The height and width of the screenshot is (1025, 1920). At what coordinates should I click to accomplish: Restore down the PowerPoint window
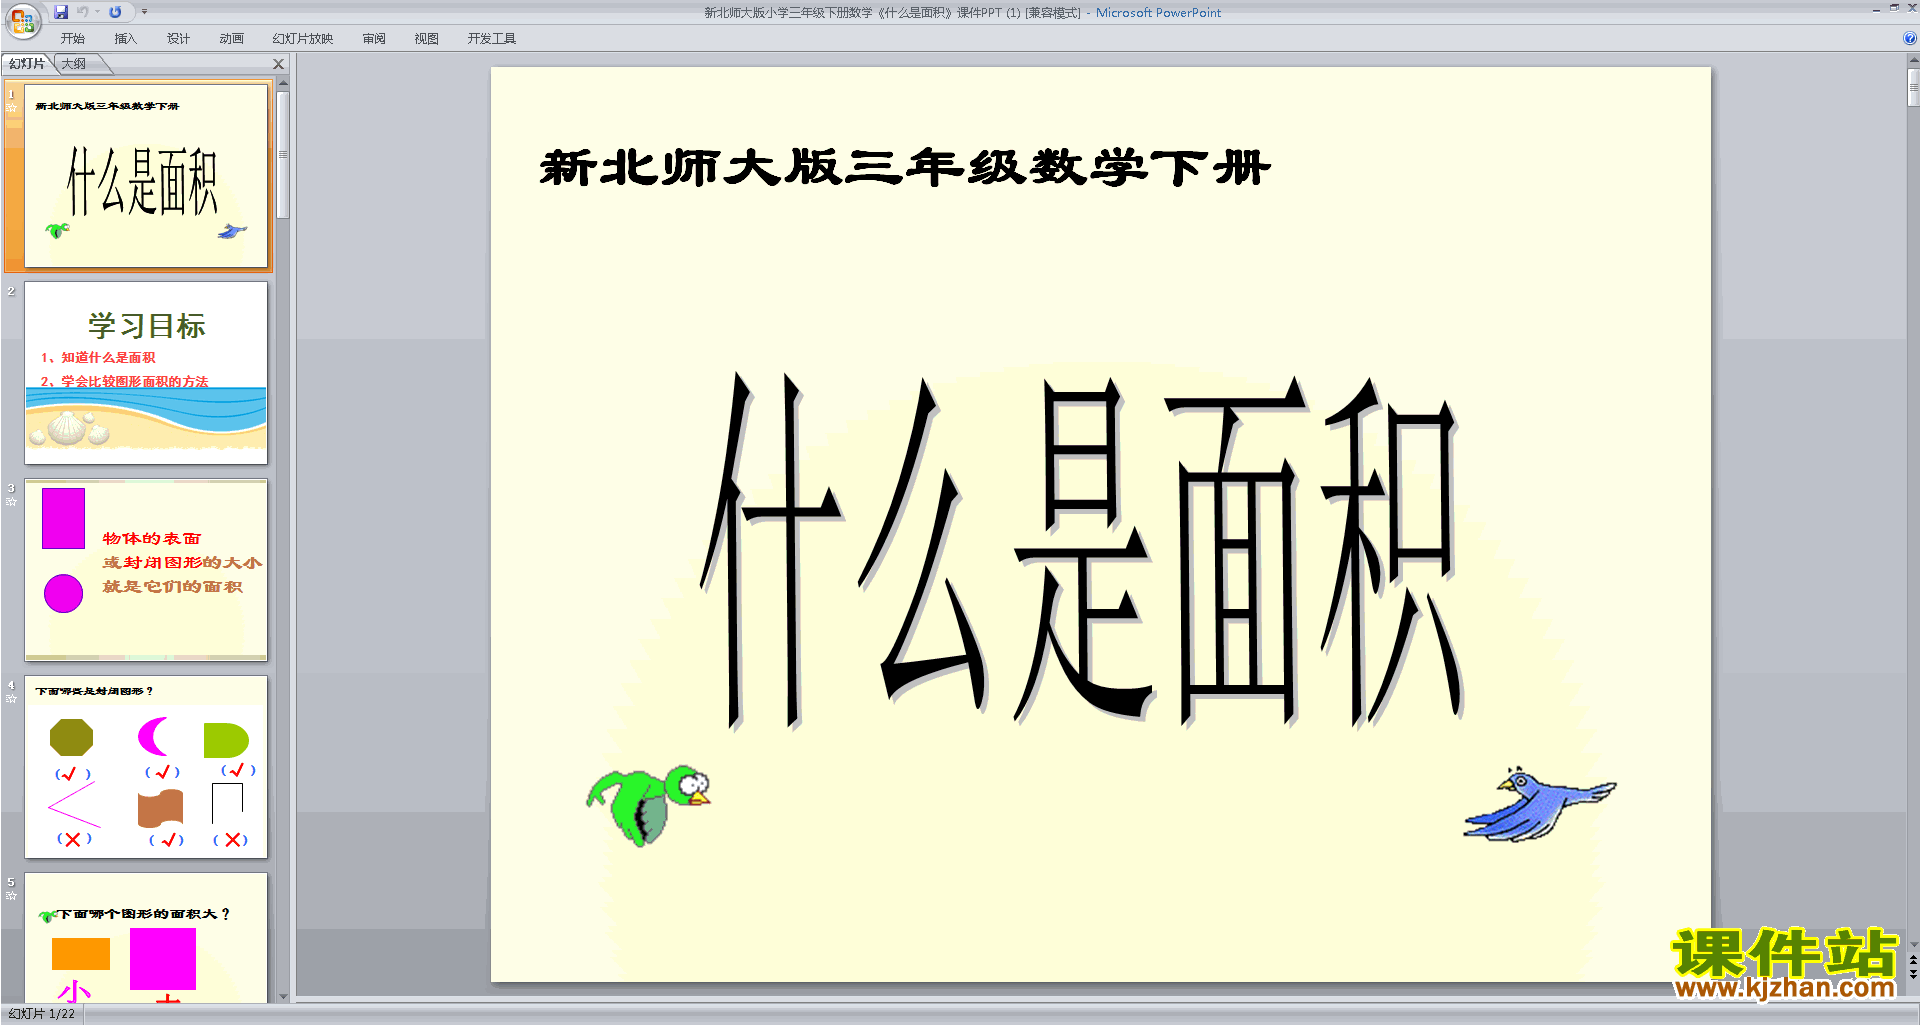pyautogui.click(x=1894, y=8)
